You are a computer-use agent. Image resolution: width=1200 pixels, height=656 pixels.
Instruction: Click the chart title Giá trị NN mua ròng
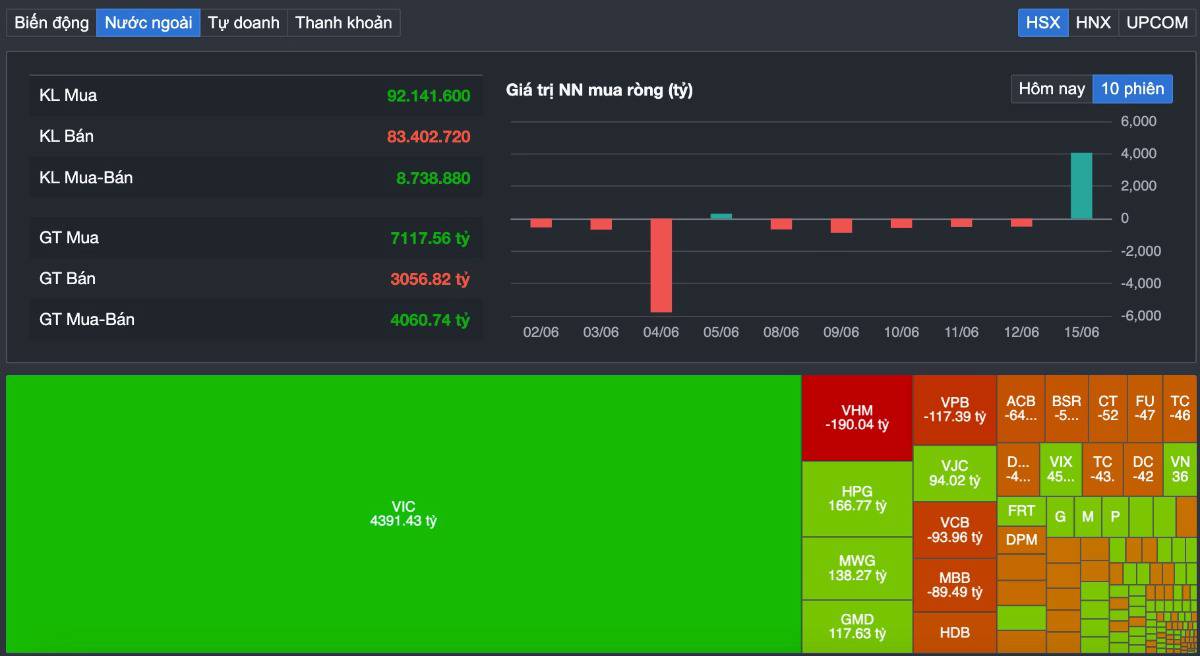[599, 90]
